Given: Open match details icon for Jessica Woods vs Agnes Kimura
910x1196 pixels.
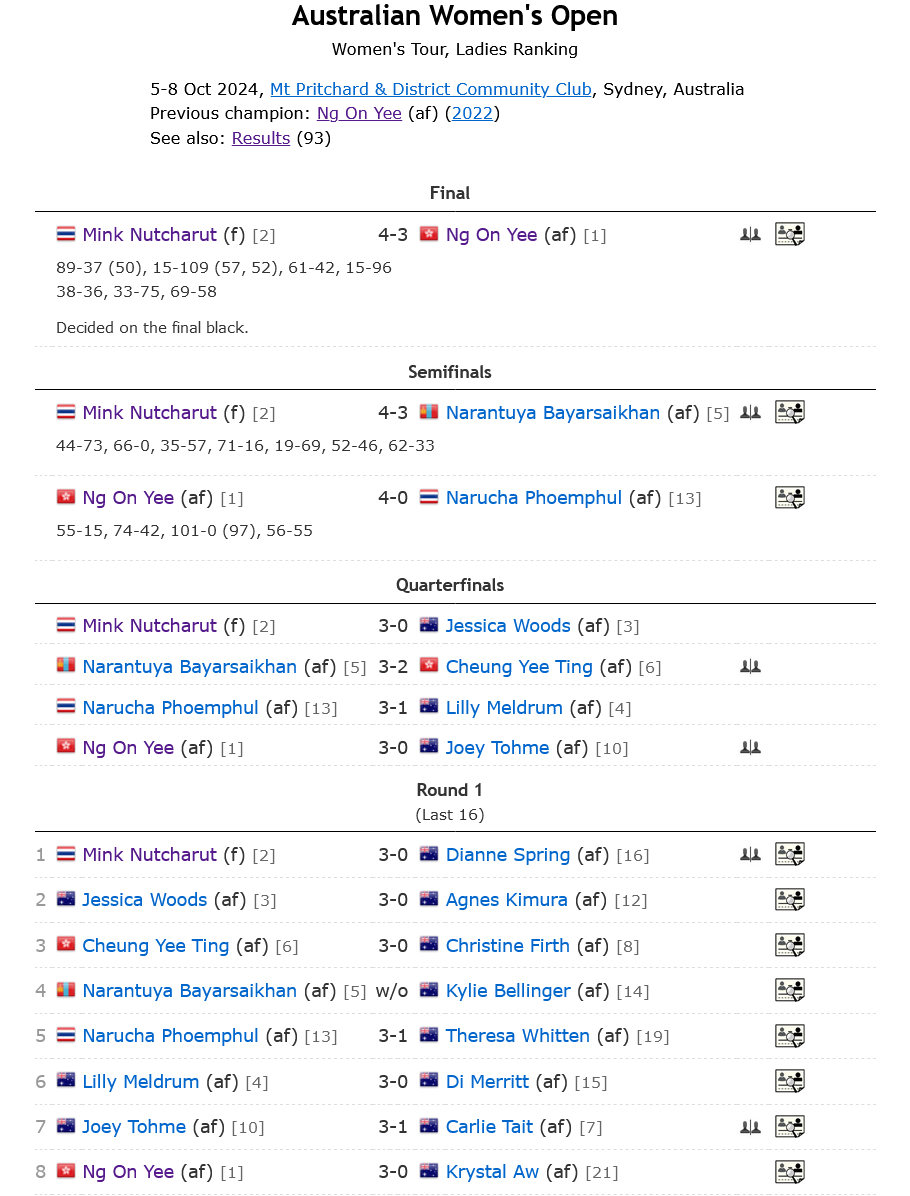Looking at the screenshot, I should click(789, 899).
